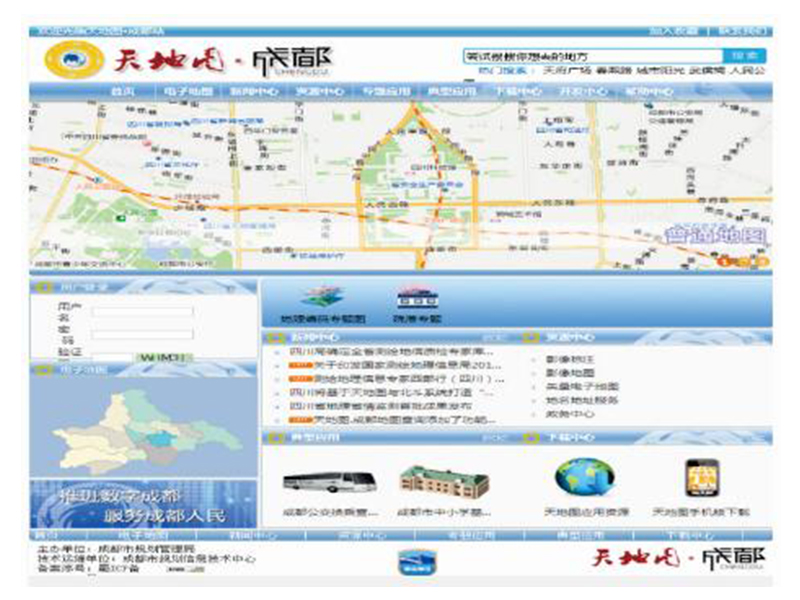The width and height of the screenshot is (800, 600).
Task: Click the 典型应用 section header icon
Action: 276,438
